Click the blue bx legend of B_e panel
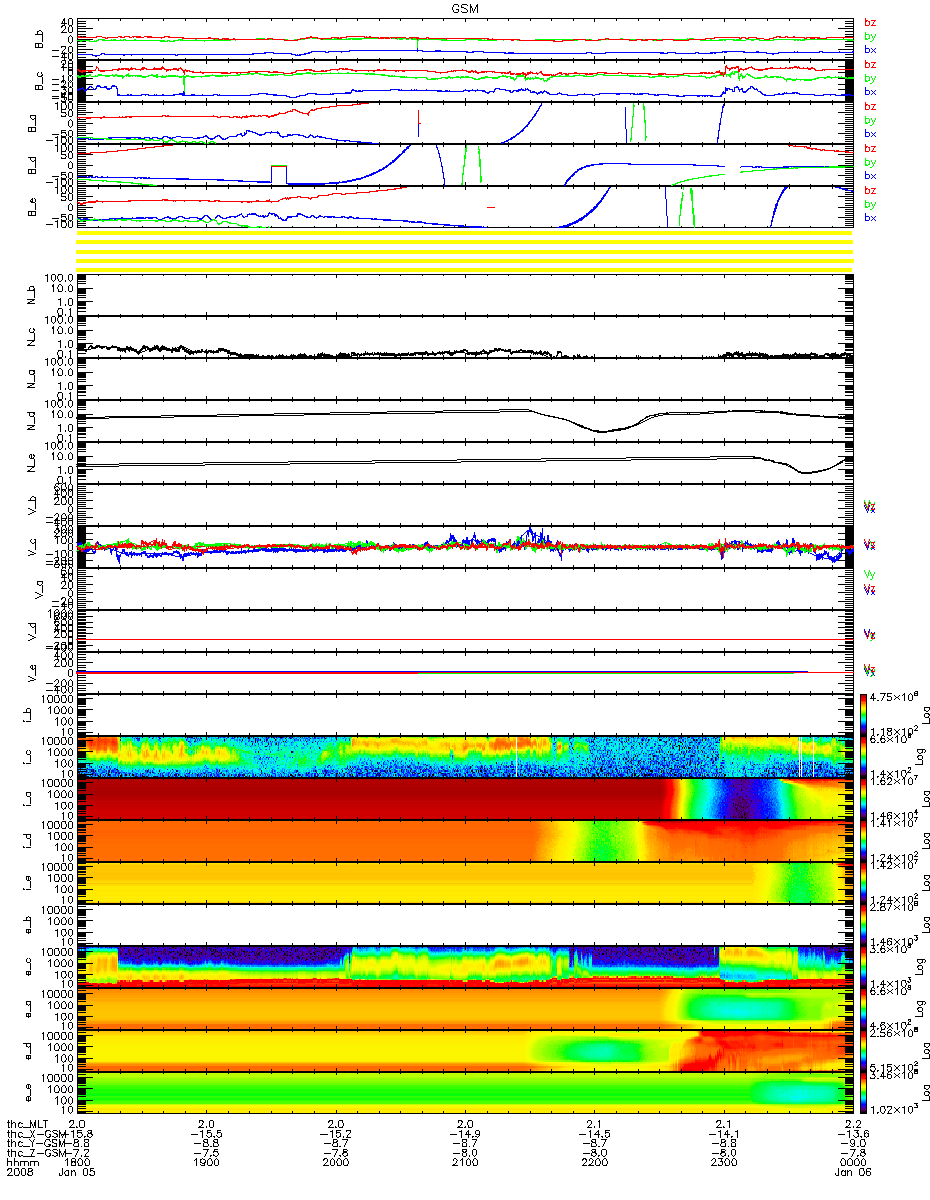The image size is (930, 1200). pyautogui.click(x=869, y=218)
